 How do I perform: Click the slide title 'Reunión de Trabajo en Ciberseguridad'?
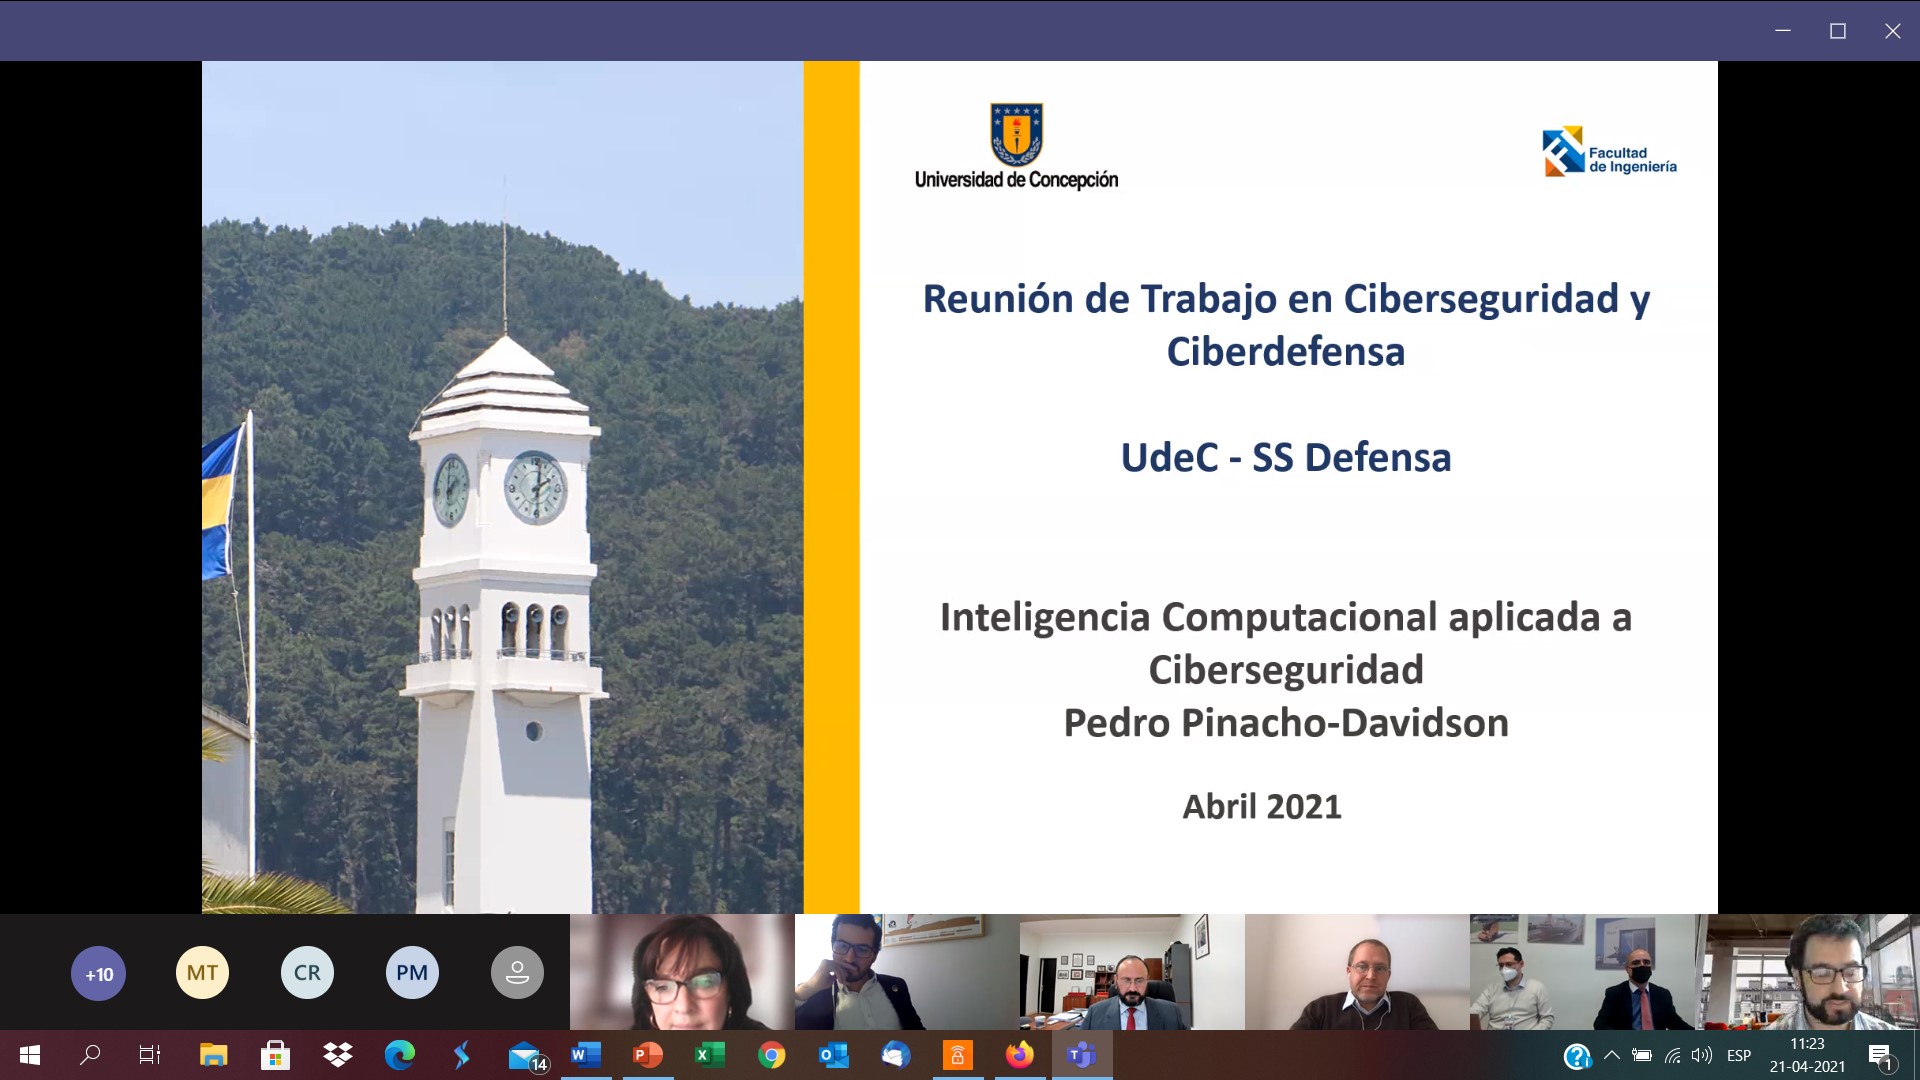coord(1285,325)
